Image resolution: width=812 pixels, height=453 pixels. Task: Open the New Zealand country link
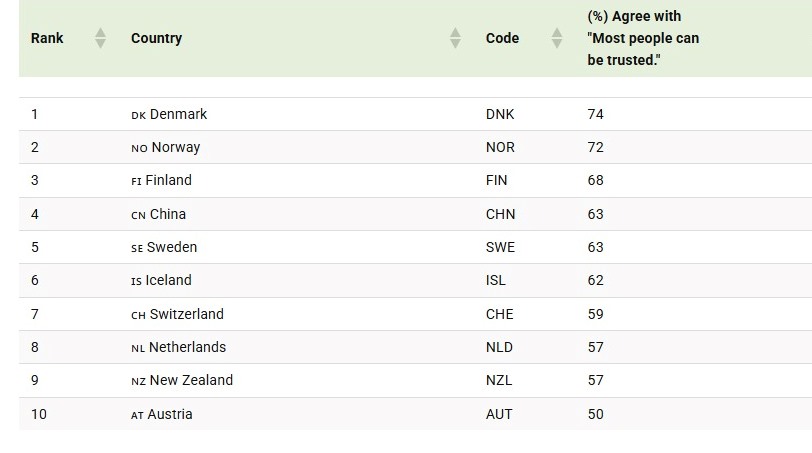pyautogui.click(x=191, y=380)
